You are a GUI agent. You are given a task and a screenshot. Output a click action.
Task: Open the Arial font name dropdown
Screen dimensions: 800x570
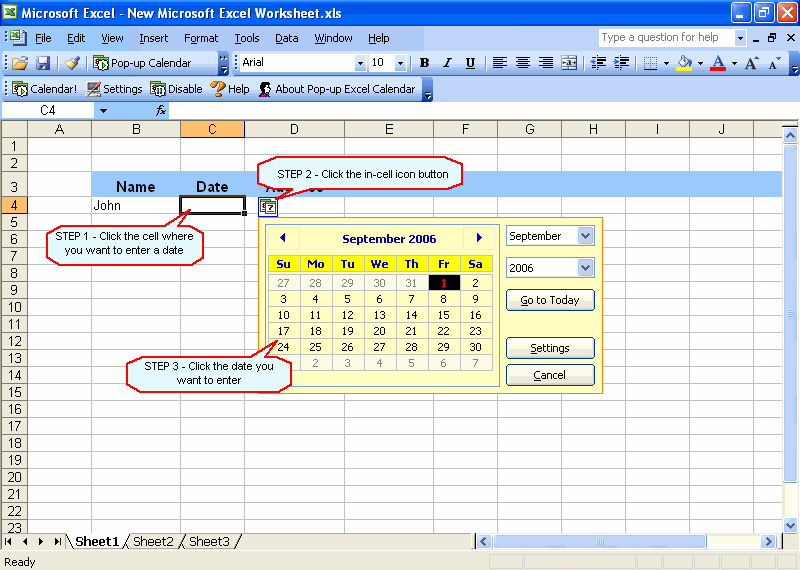coord(360,63)
